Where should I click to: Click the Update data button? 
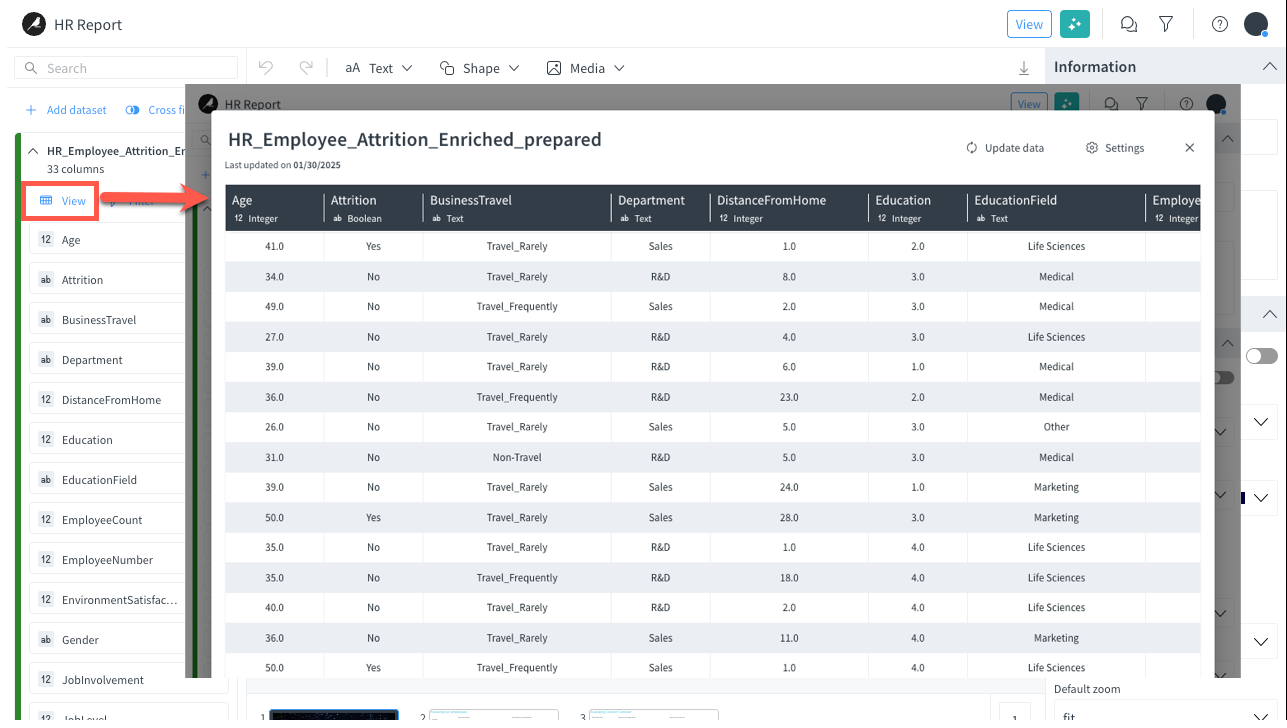click(x=1005, y=147)
